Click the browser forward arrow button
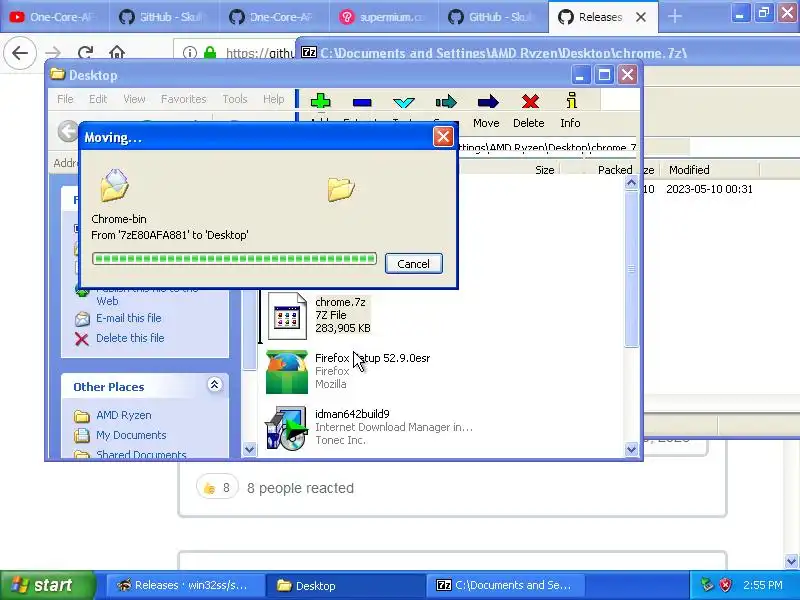800x600 pixels. 53,53
